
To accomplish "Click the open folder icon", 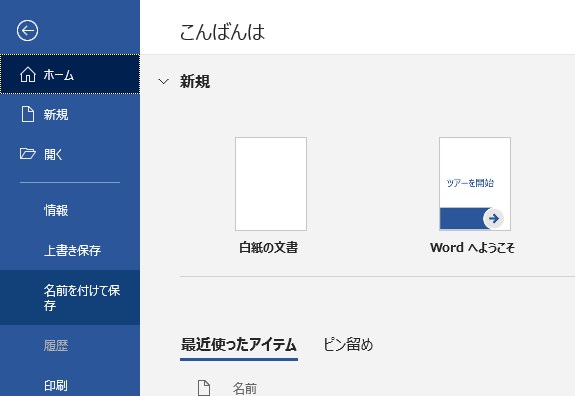I will click(28, 154).
